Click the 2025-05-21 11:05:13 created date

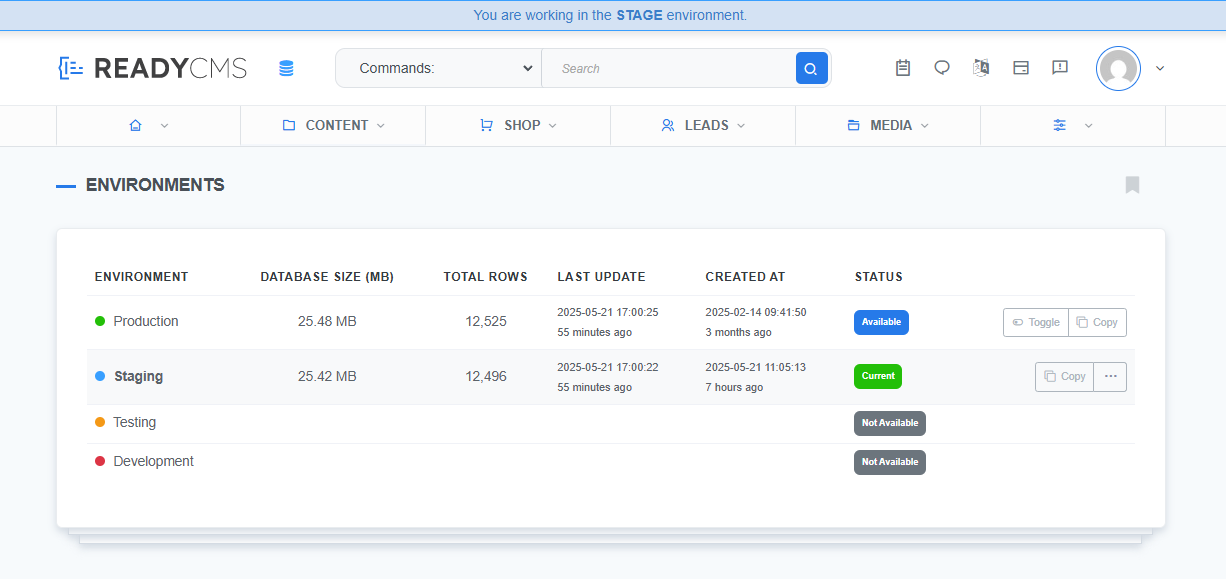[756, 367]
